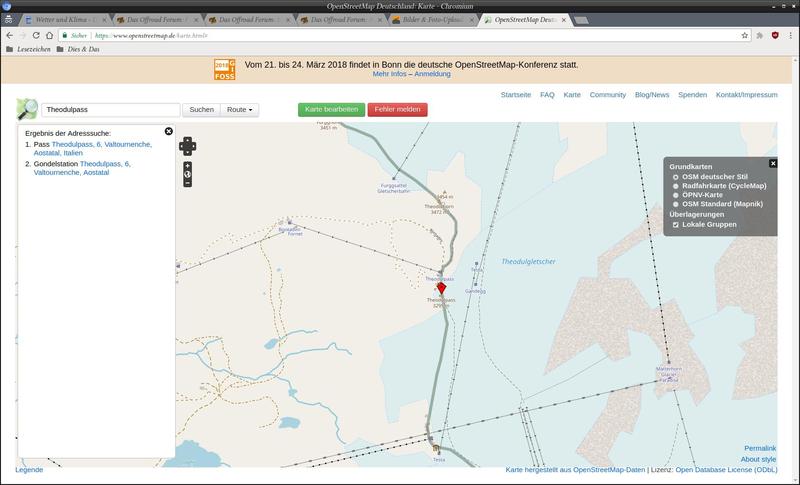The width and height of the screenshot is (800, 485).
Task: Click the Theodulgletscher label on map
Action: tap(528, 262)
